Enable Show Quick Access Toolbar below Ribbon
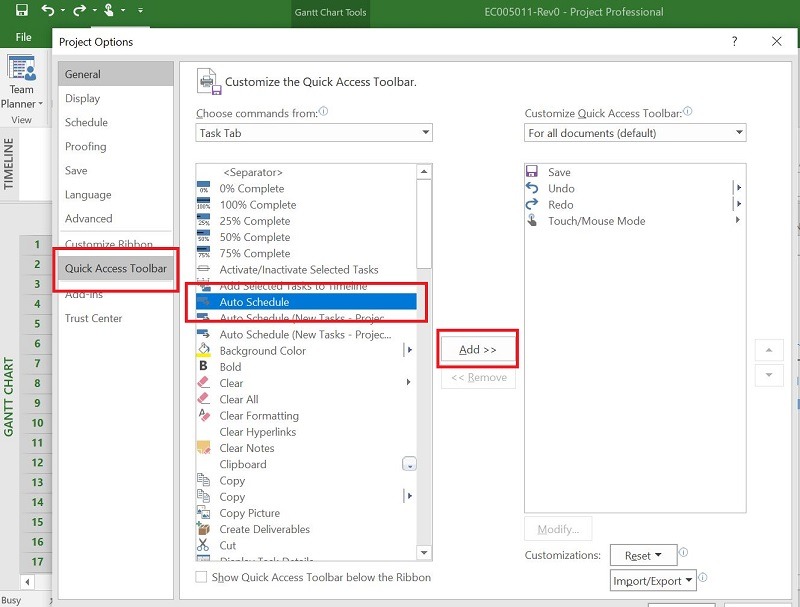800x607 pixels. pos(202,577)
